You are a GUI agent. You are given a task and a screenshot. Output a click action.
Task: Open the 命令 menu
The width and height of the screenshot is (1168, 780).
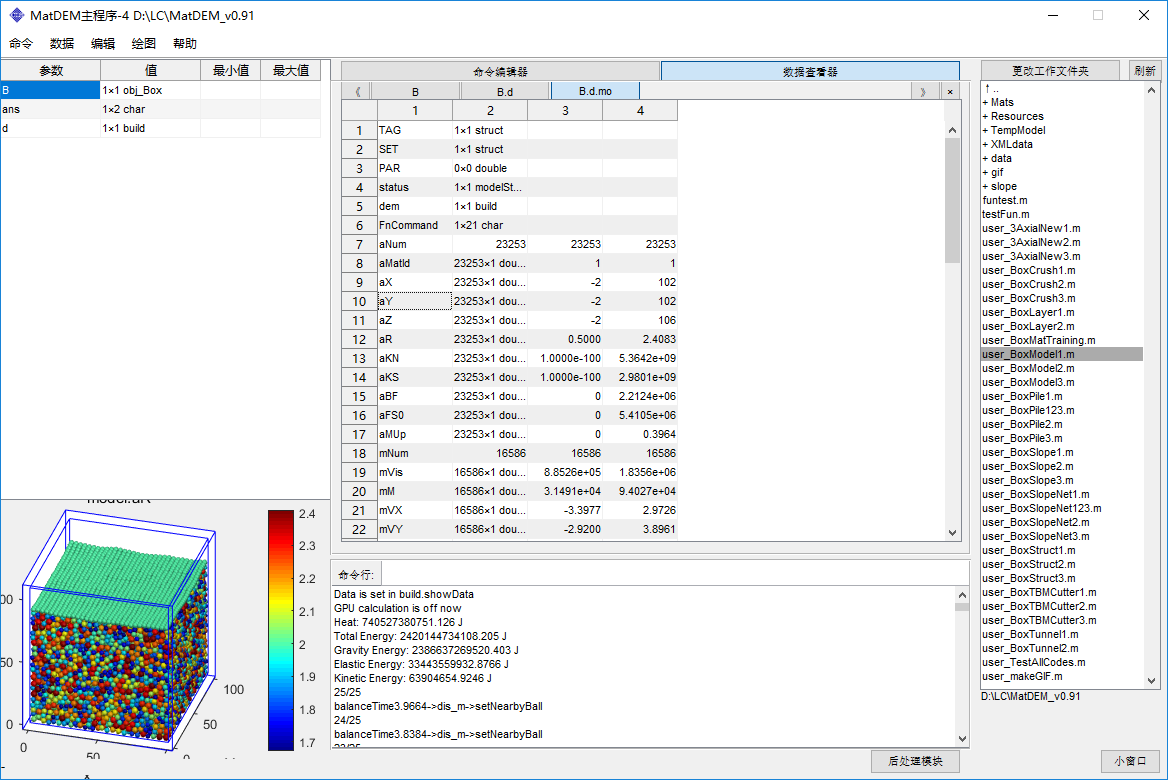pyautogui.click(x=21, y=44)
